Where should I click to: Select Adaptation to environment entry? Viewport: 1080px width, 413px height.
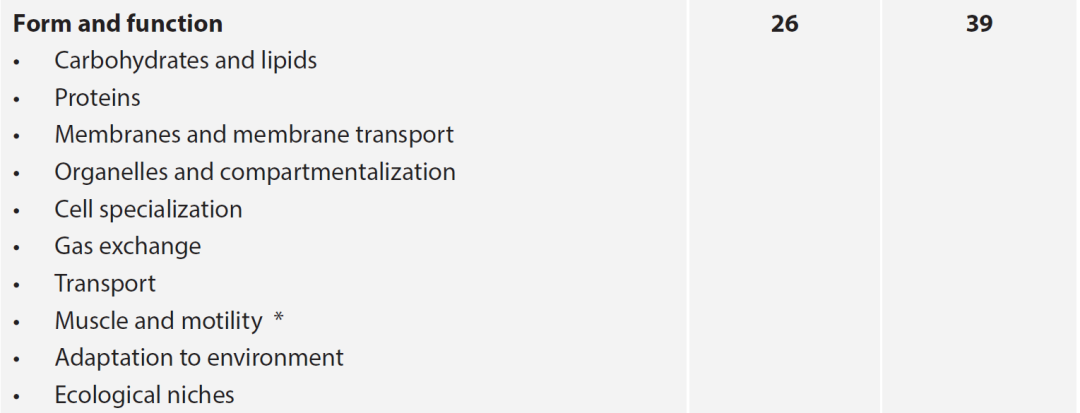[x=198, y=358]
